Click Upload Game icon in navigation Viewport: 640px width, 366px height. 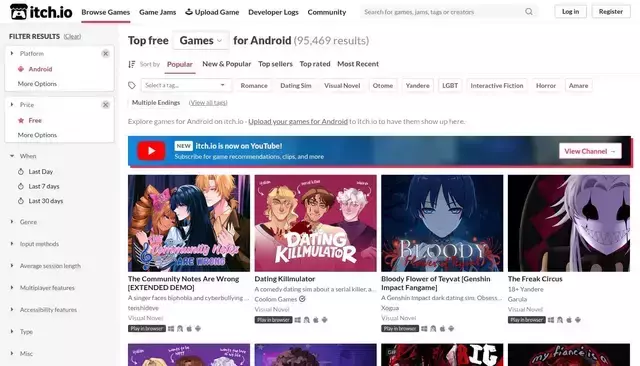[189, 12]
